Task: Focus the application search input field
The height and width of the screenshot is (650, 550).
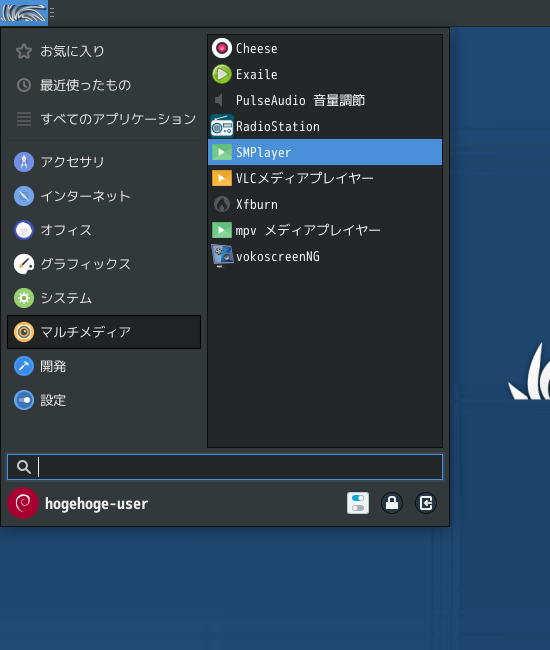Action: click(x=225, y=467)
